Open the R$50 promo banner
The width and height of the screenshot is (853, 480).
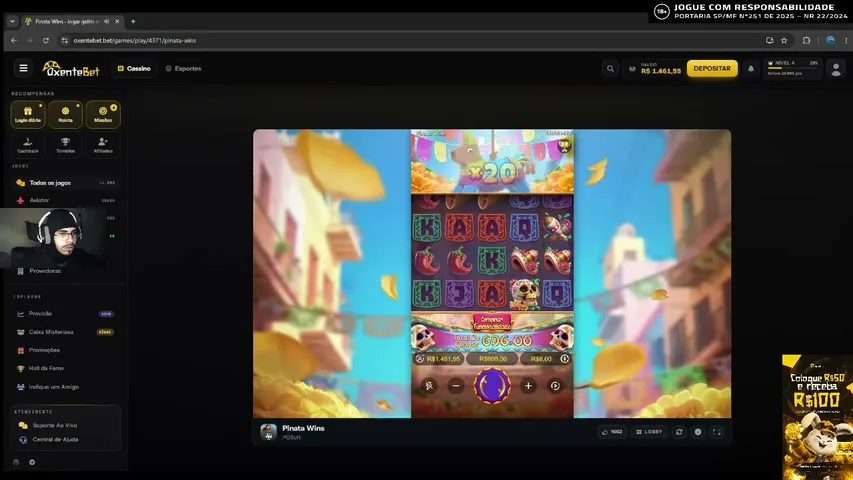[x=817, y=417]
